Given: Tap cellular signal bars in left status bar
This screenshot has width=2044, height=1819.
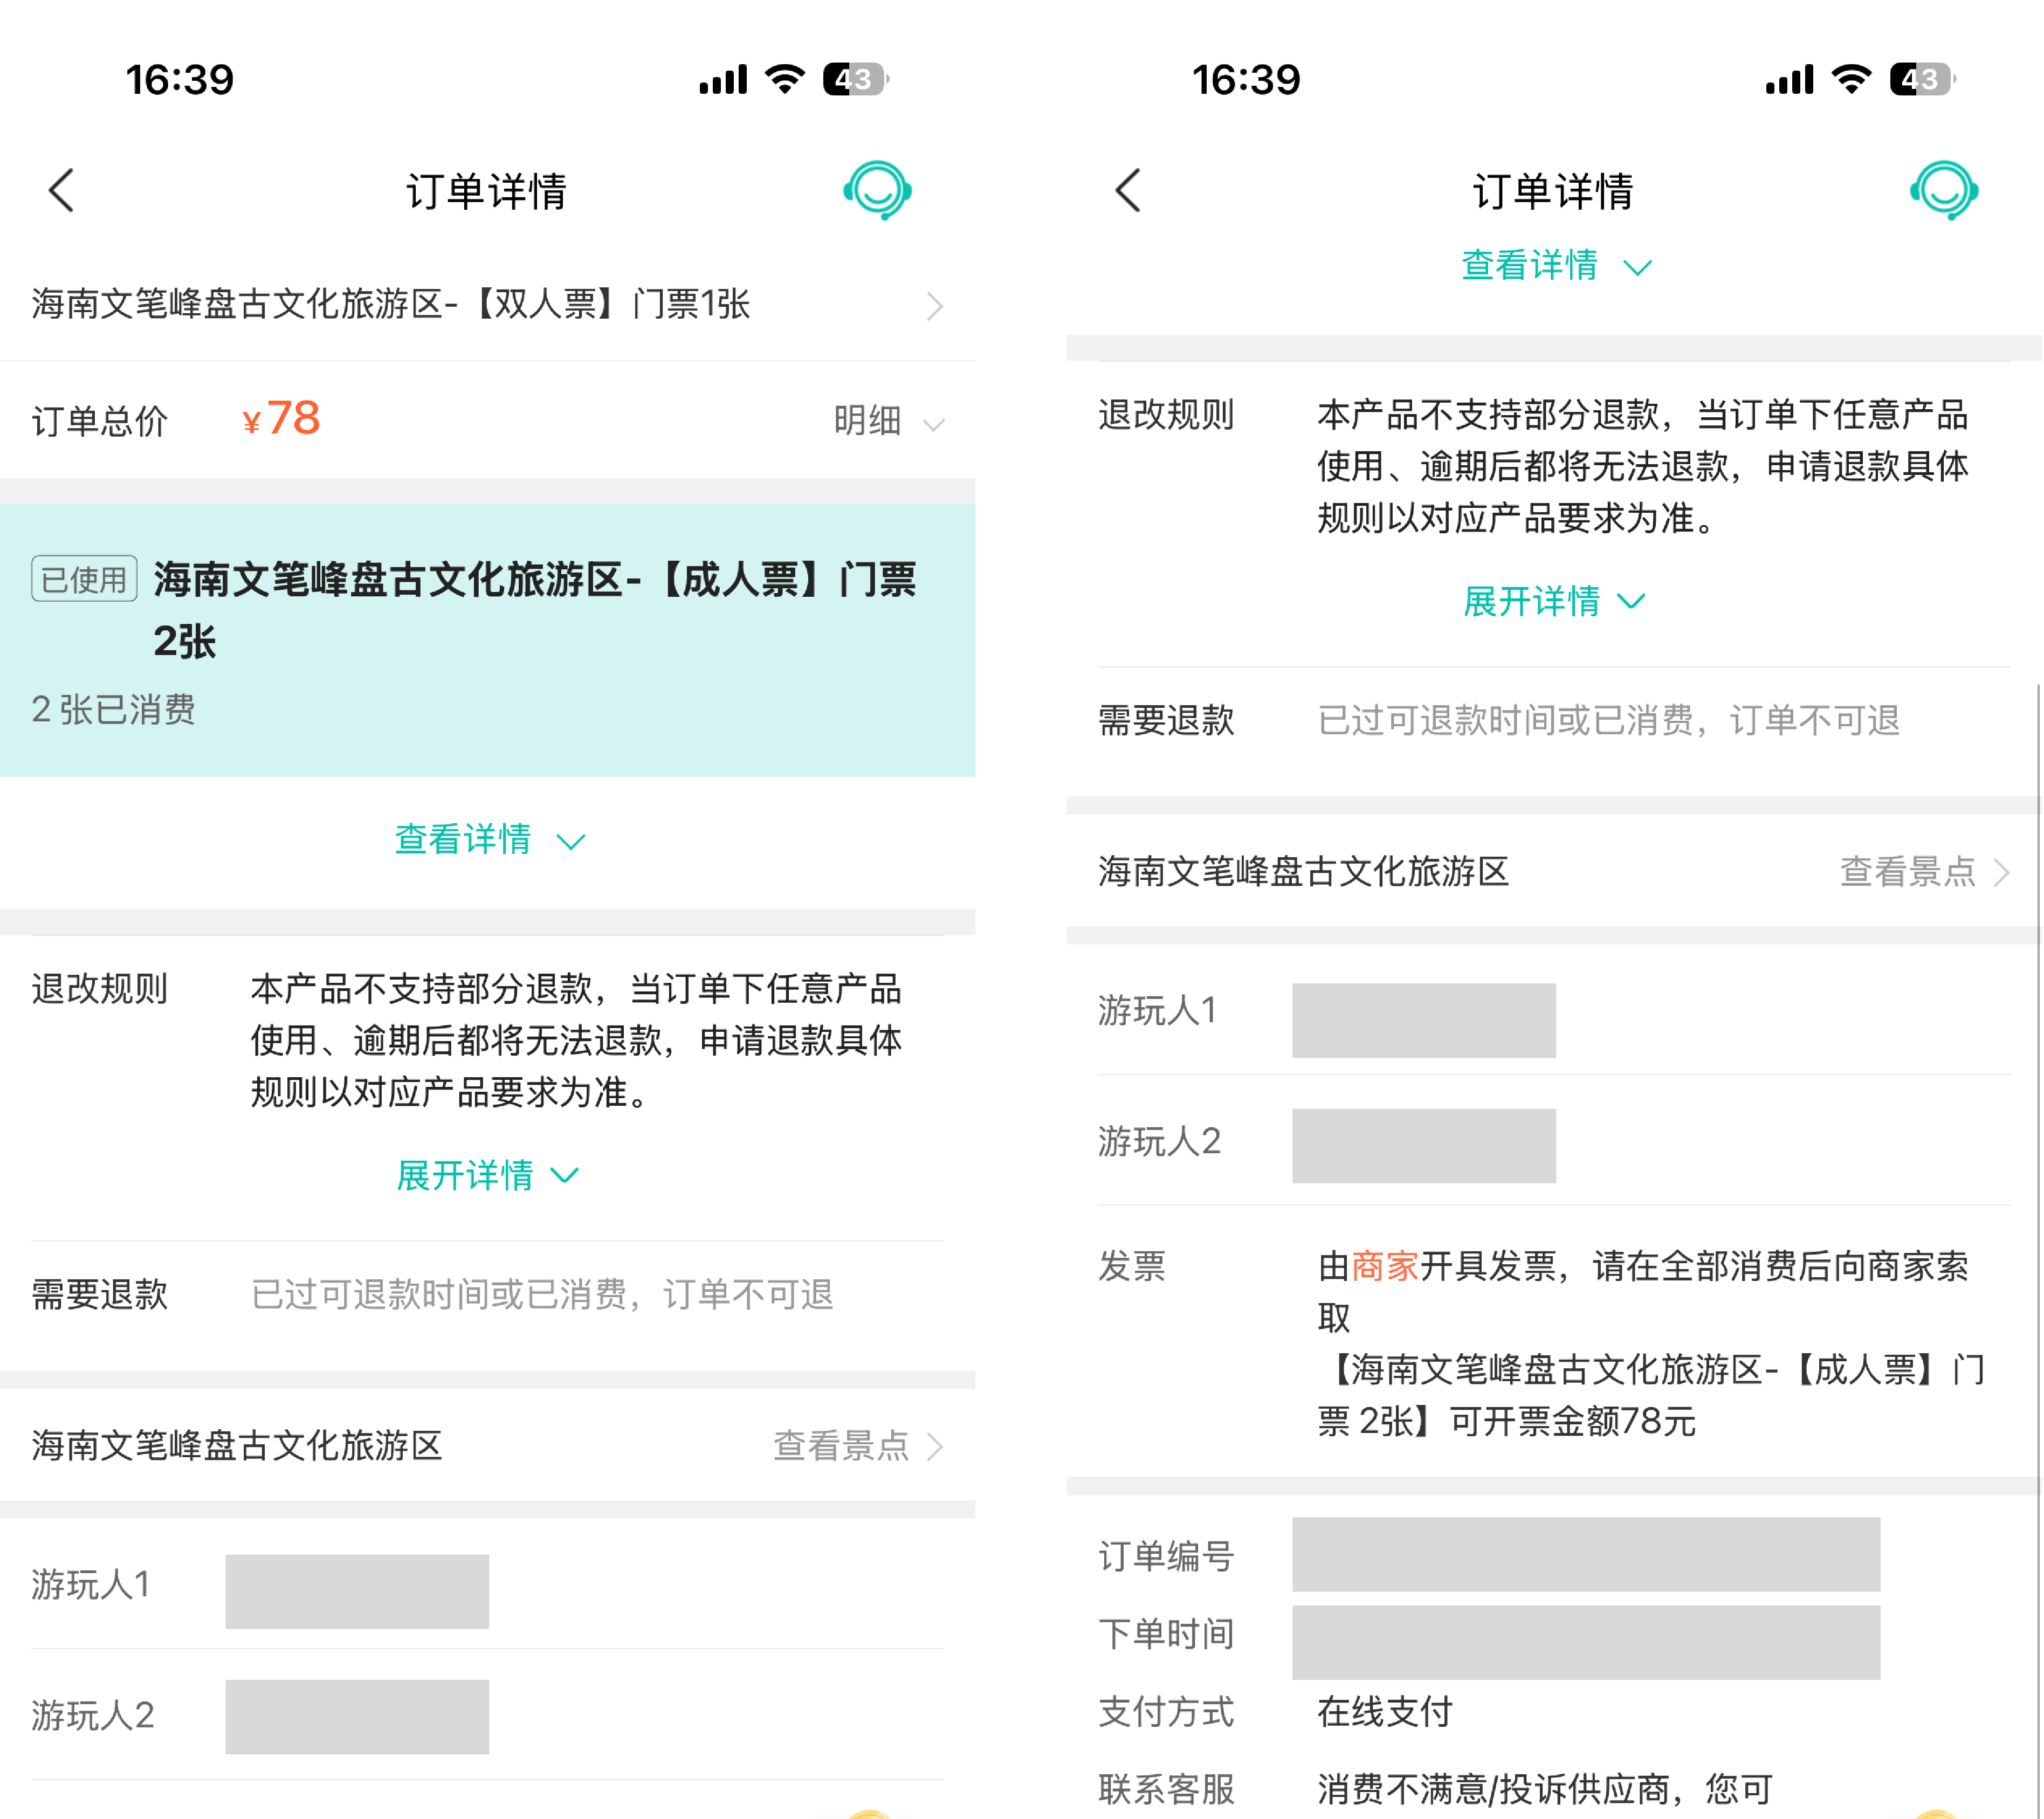Looking at the screenshot, I should [723, 79].
